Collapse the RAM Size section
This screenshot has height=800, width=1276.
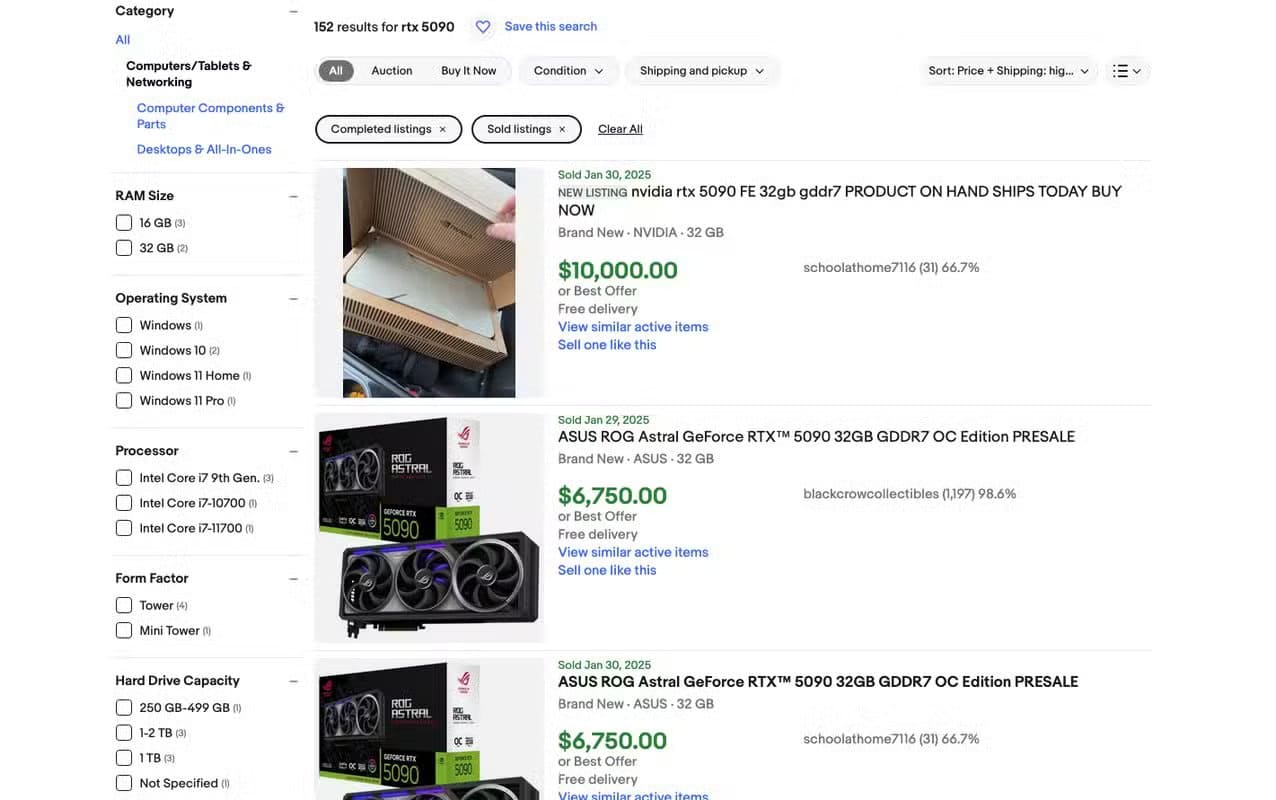[293, 196]
